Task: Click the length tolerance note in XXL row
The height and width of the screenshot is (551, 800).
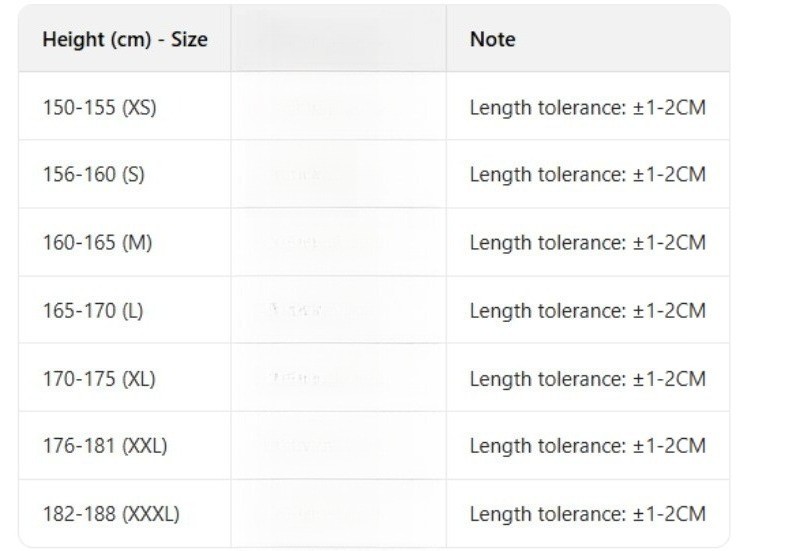Action: (587, 446)
